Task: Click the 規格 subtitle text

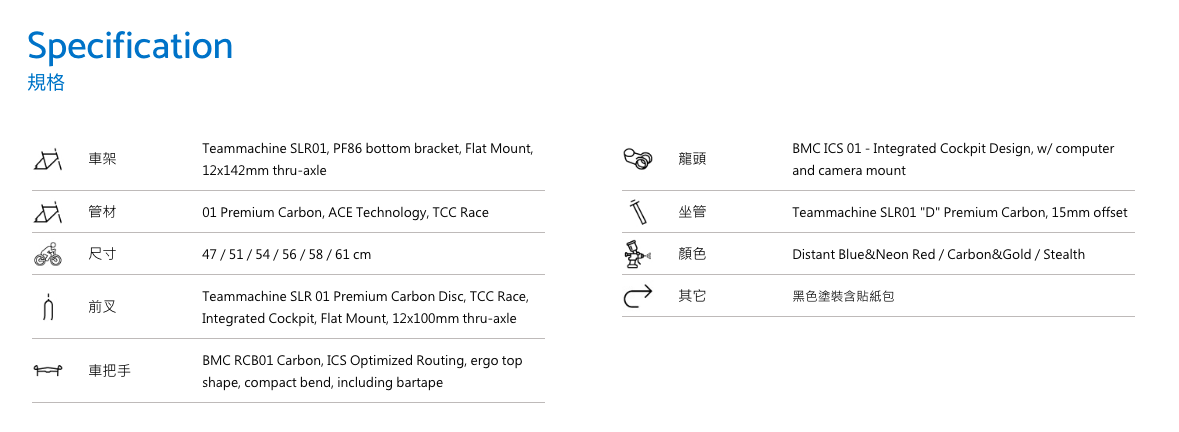Action: coord(46,83)
